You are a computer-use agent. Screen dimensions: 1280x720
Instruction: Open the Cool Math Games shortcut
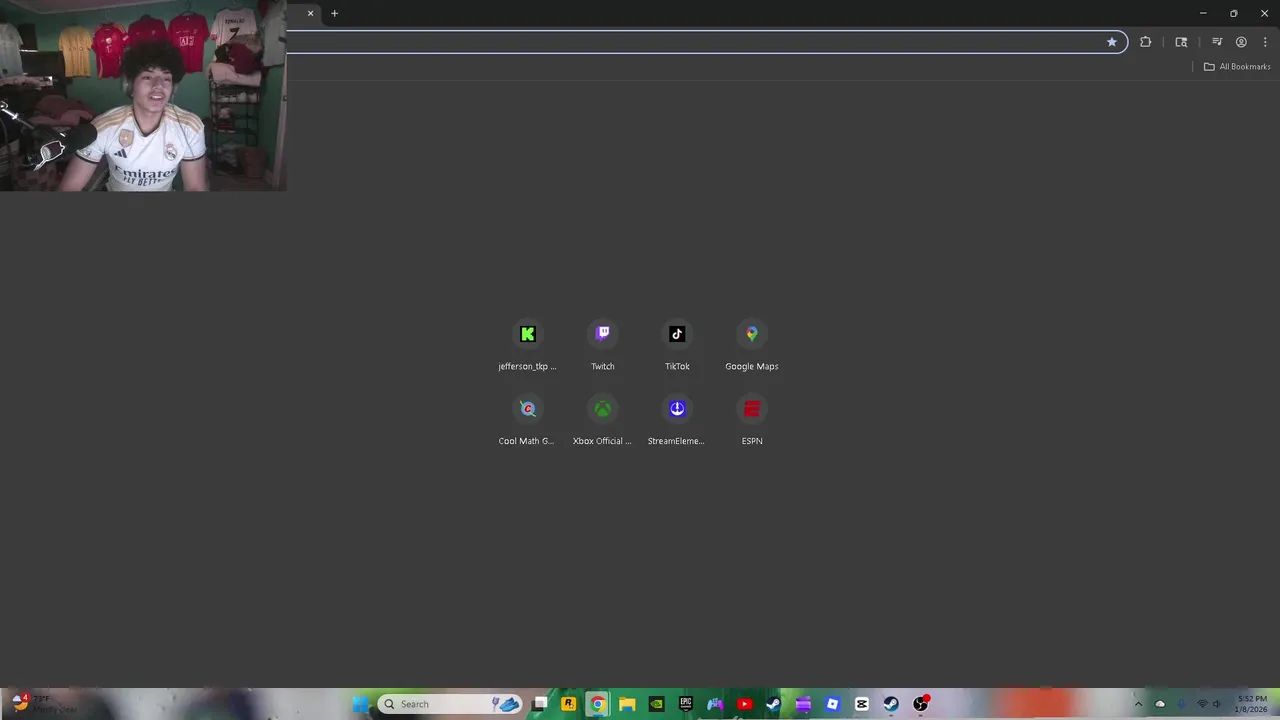click(528, 420)
